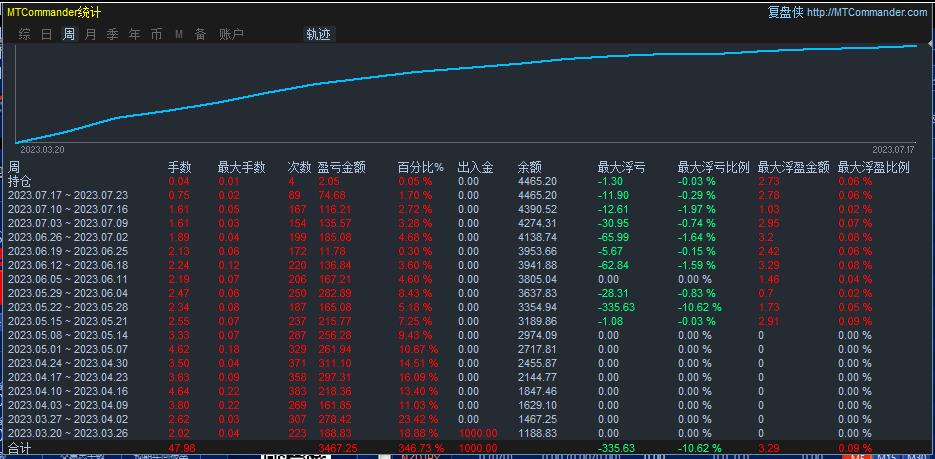
Task: Open the 币 currency tab
Action: [156, 35]
